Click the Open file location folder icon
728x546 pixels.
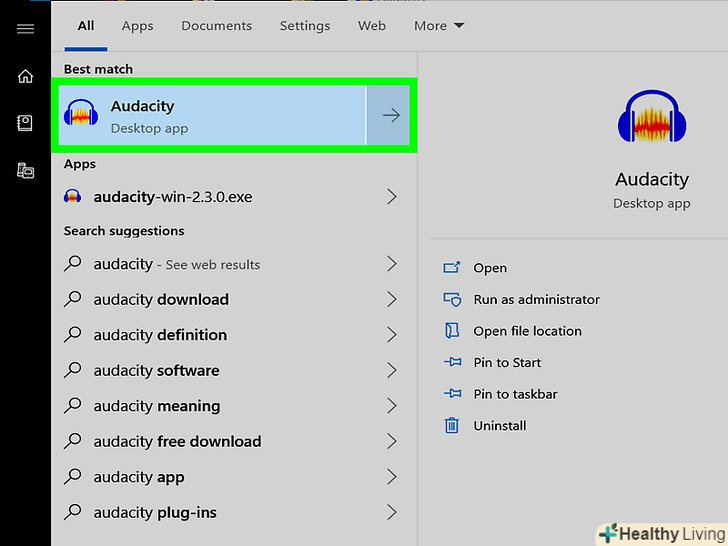(452, 331)
